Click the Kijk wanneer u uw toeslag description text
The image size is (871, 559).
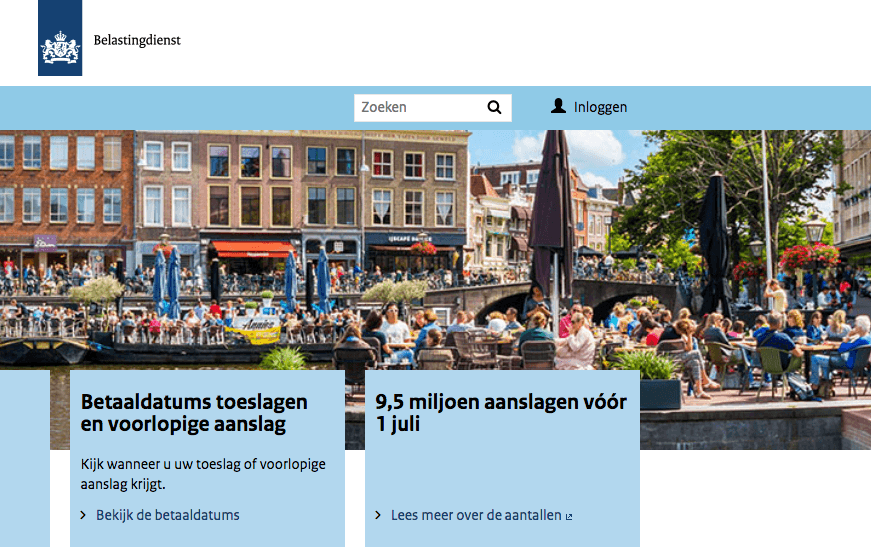pos(203,474)
